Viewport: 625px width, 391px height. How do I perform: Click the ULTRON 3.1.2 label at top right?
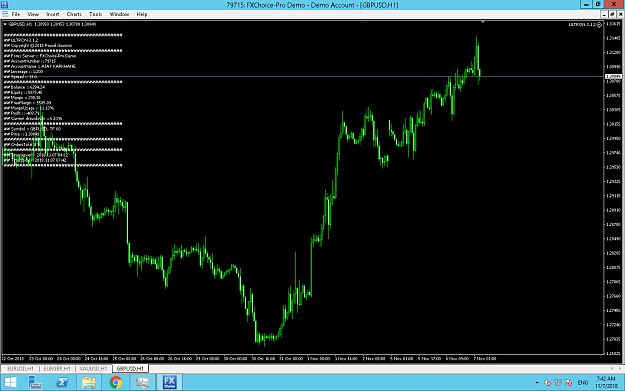[x=582, y=25]
